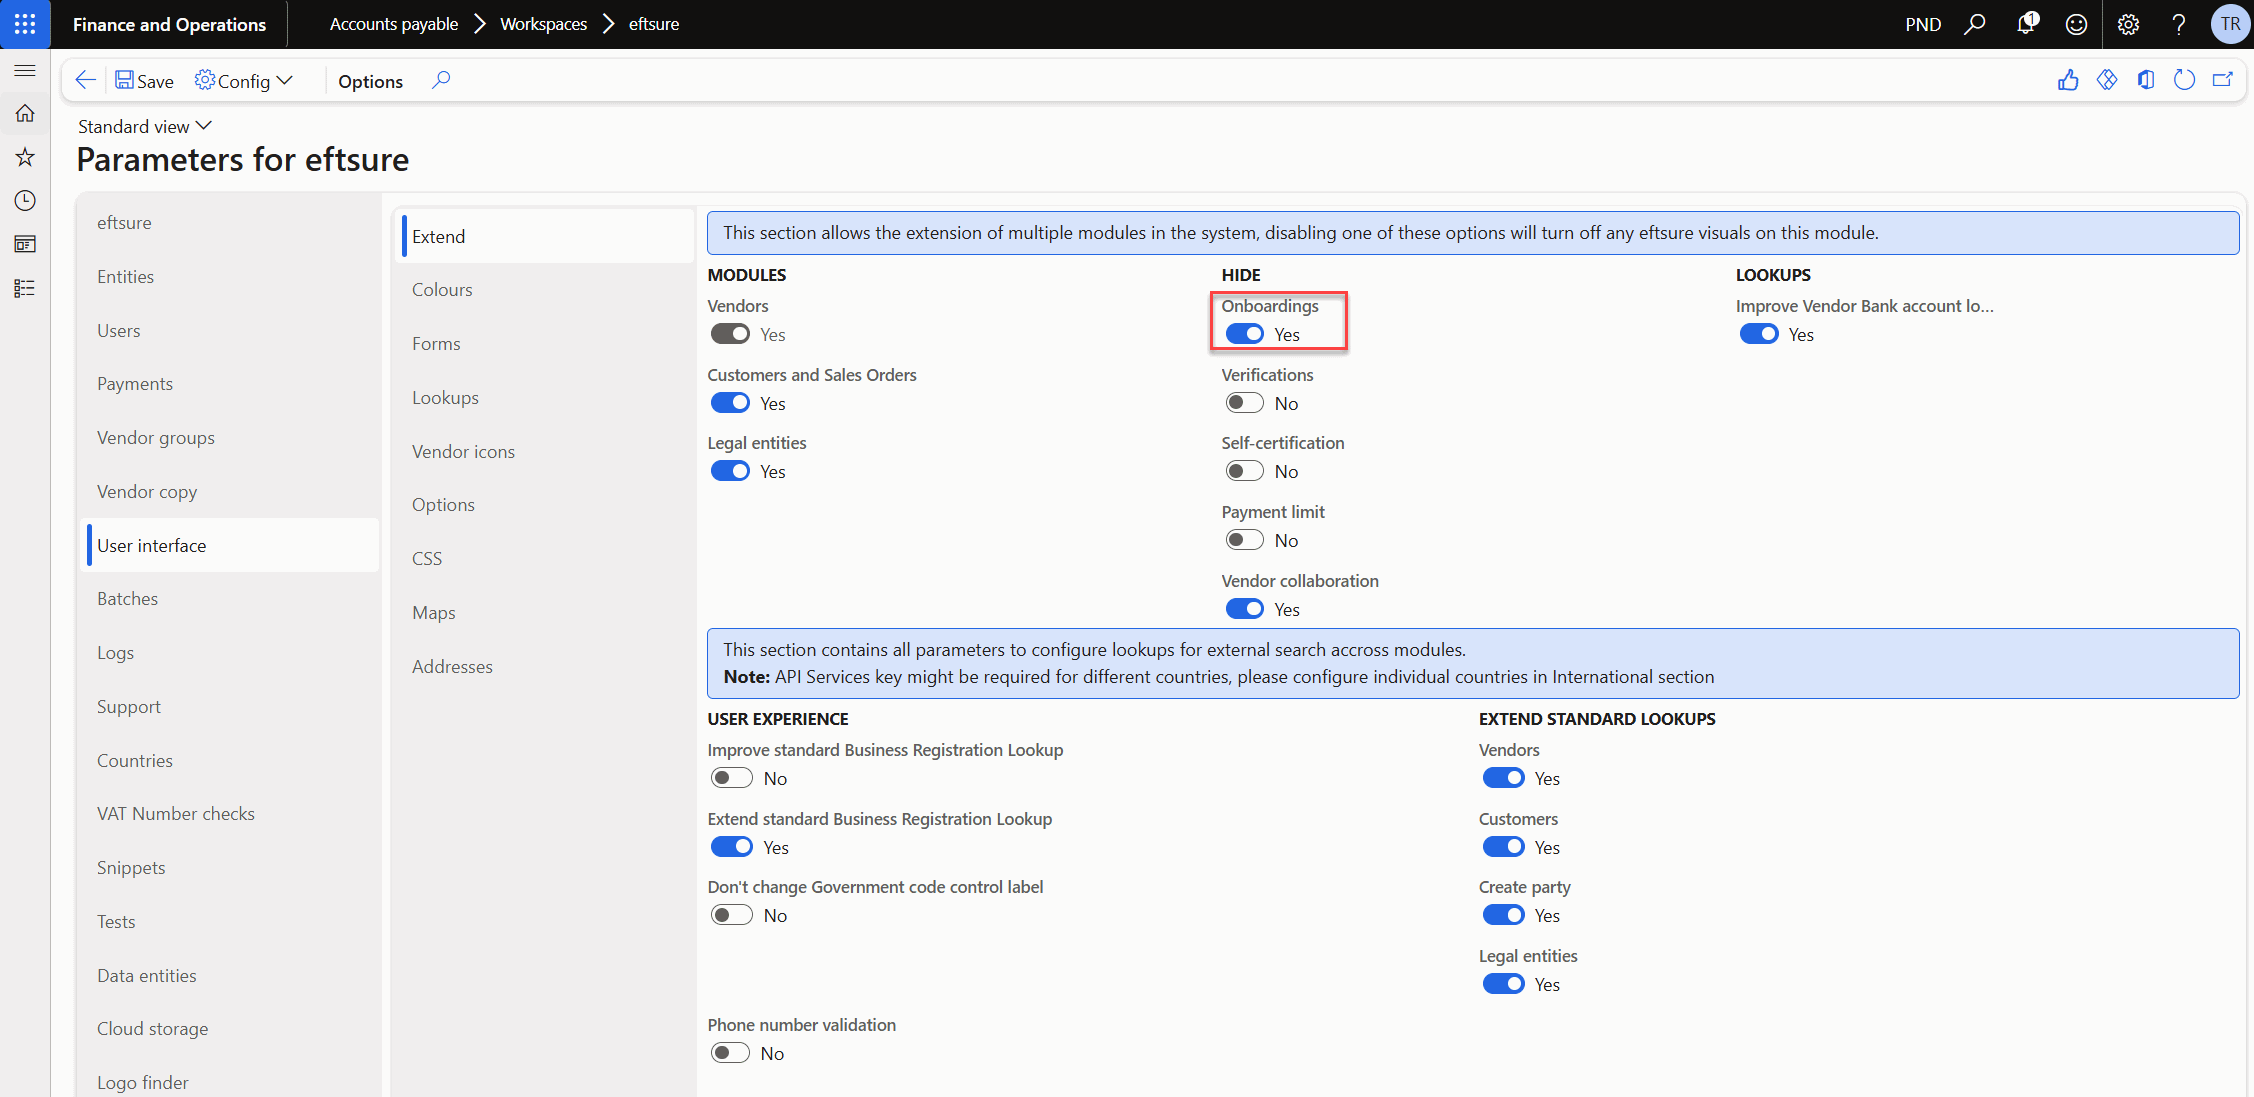This screenshot has height=1097, width=2254.
Task: Open the TR user profile avatar
Action: click(x=2230, y=24)
